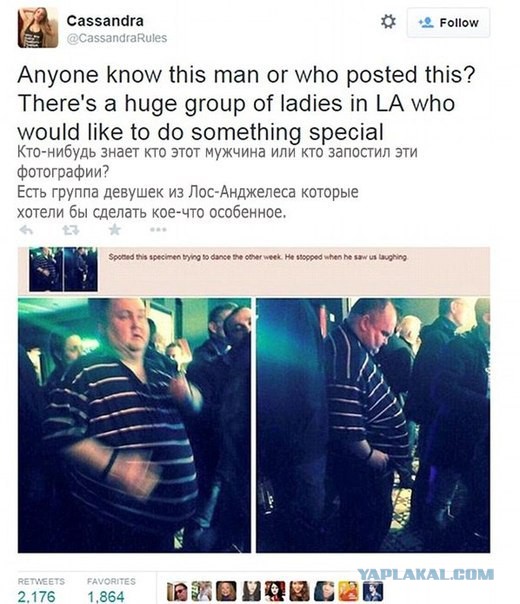The width and height of the screenshot is (520, 604).
Task: Click the embedded post caption text
Action: click(x=258, y=257)
